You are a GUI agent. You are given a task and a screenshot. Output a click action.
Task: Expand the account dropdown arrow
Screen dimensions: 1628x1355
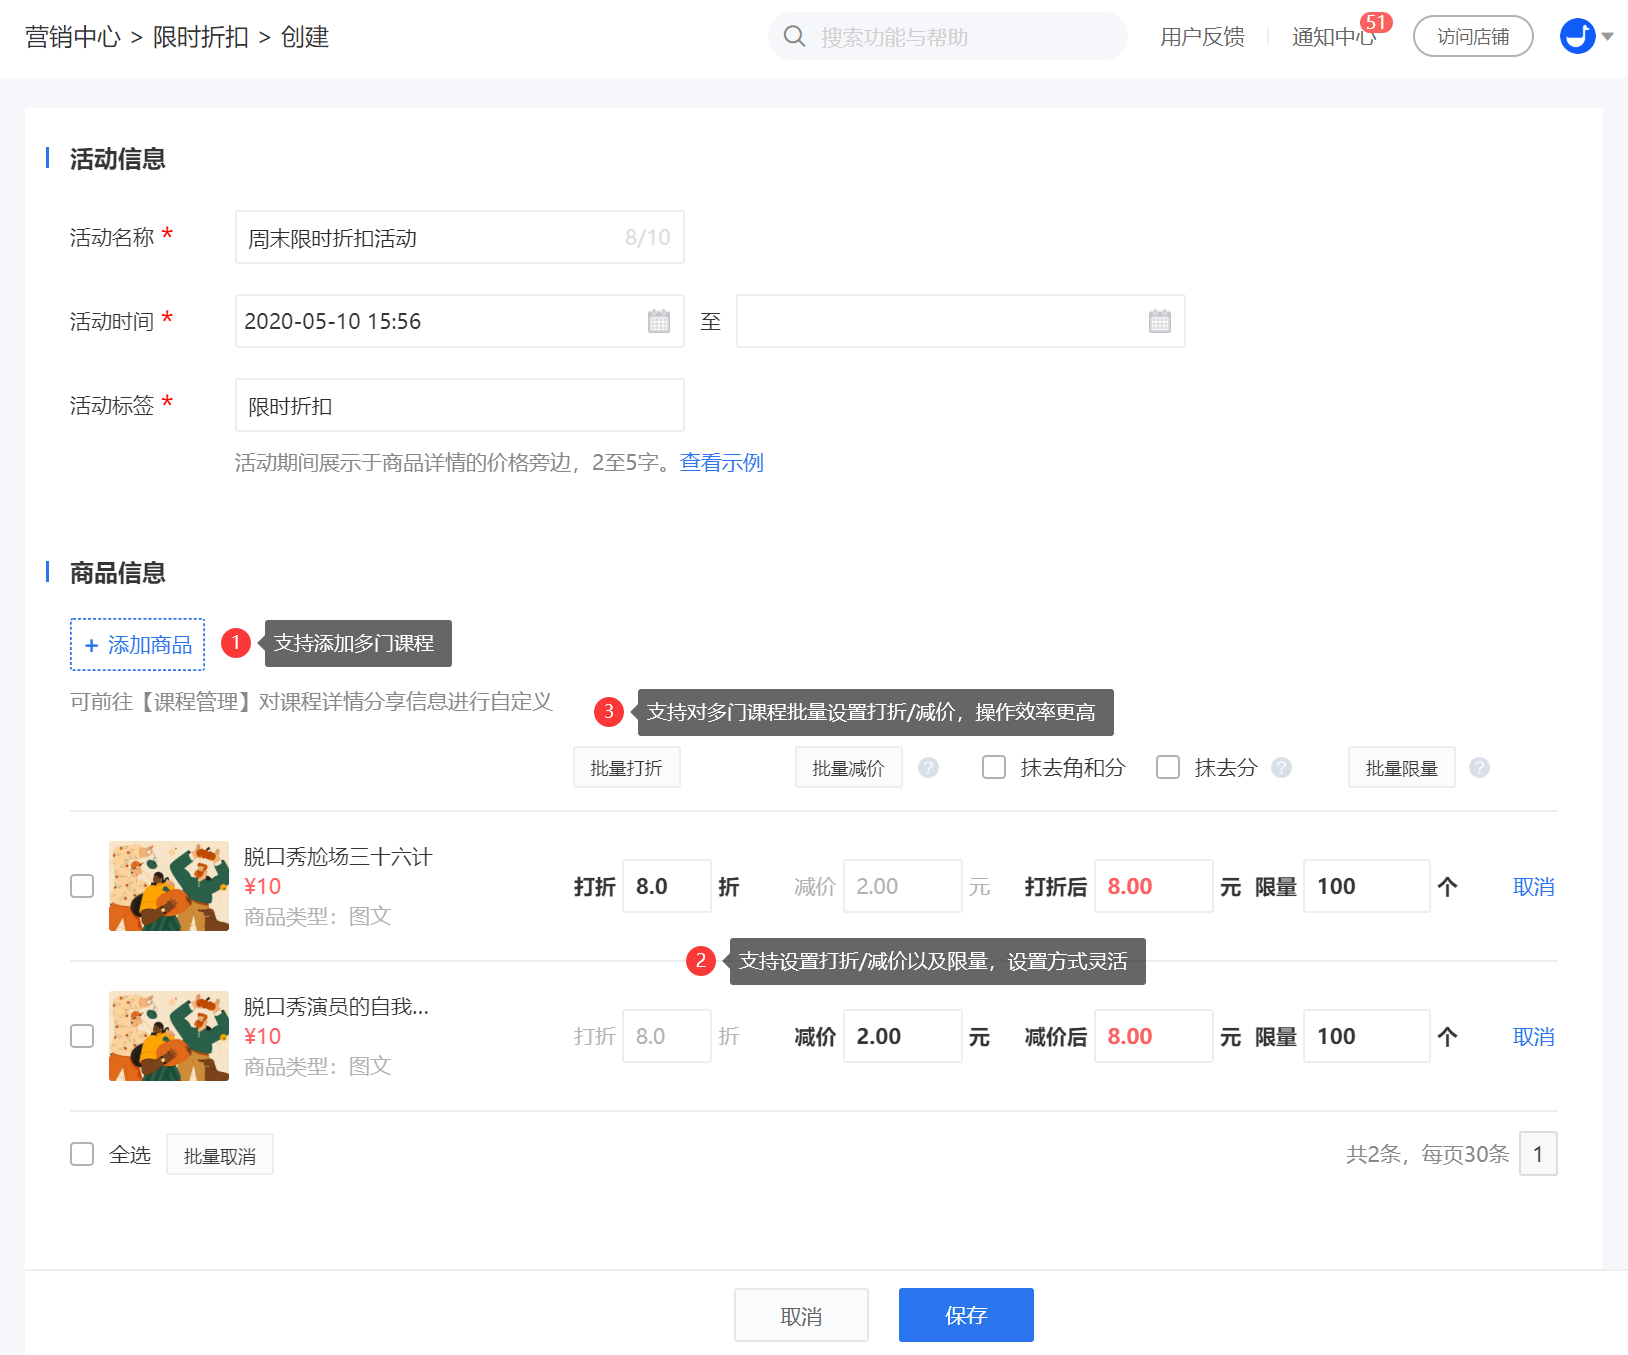pos(1608,37)
